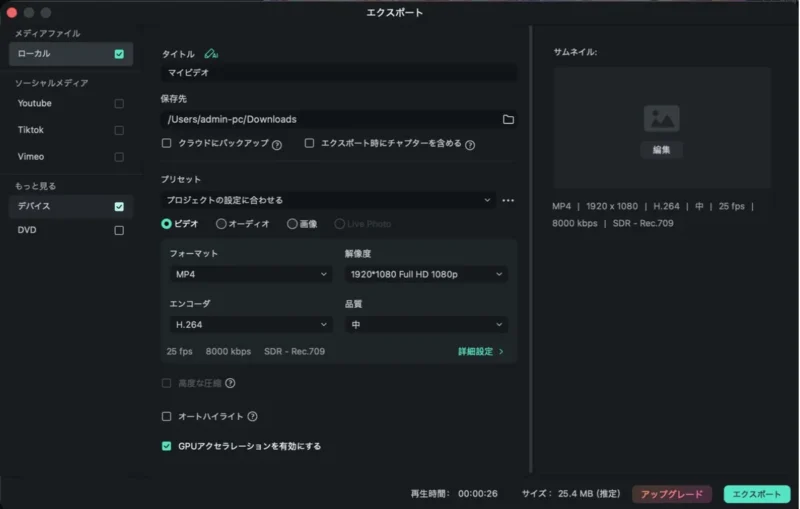The image size is (800, 509).
Task: Click the エクスポート button
Action: pos(757,494)
